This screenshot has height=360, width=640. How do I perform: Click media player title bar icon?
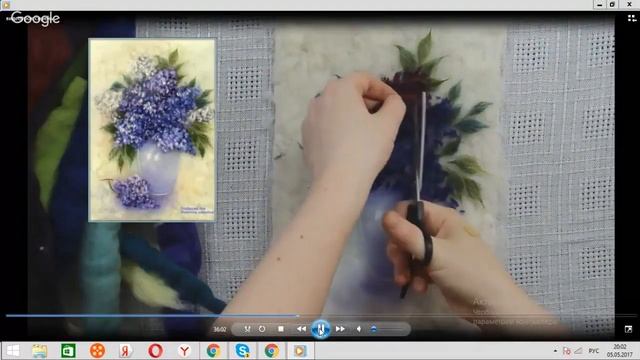[6, 5]
